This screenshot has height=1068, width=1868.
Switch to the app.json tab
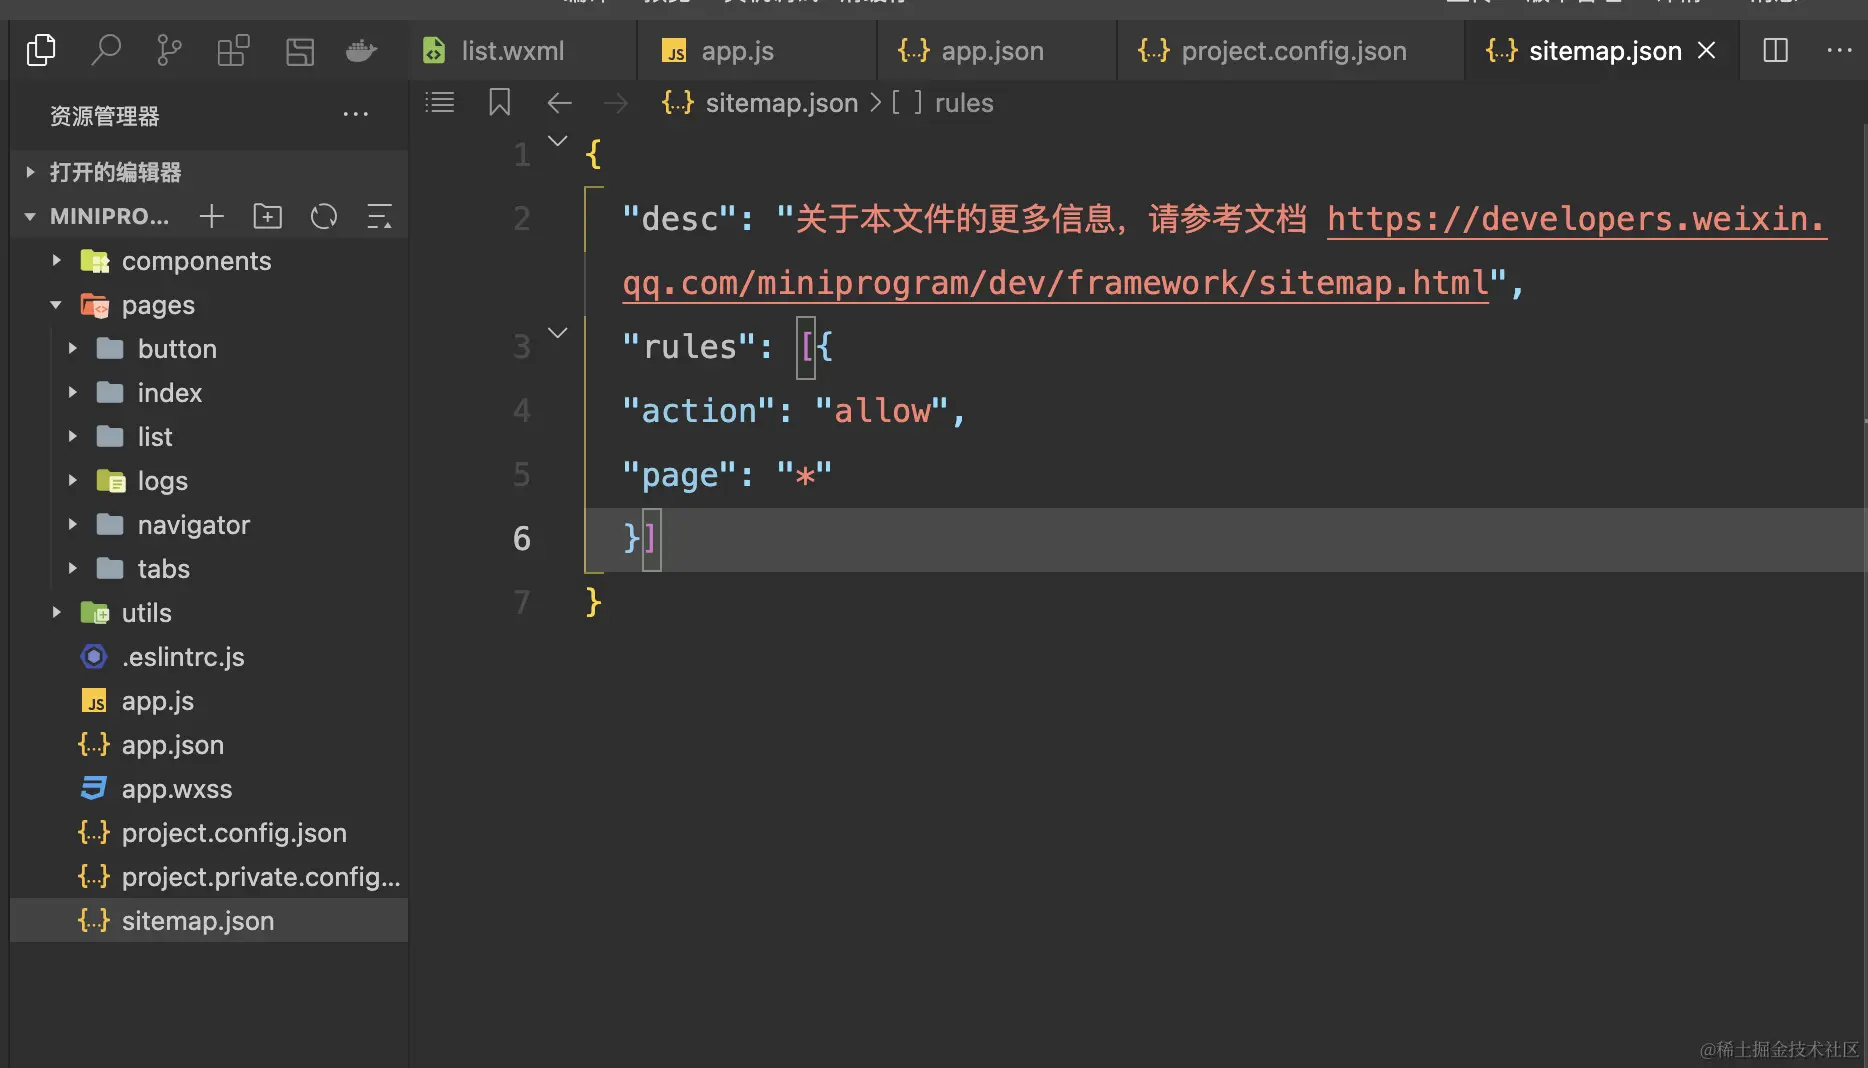(x=997, y=50)
